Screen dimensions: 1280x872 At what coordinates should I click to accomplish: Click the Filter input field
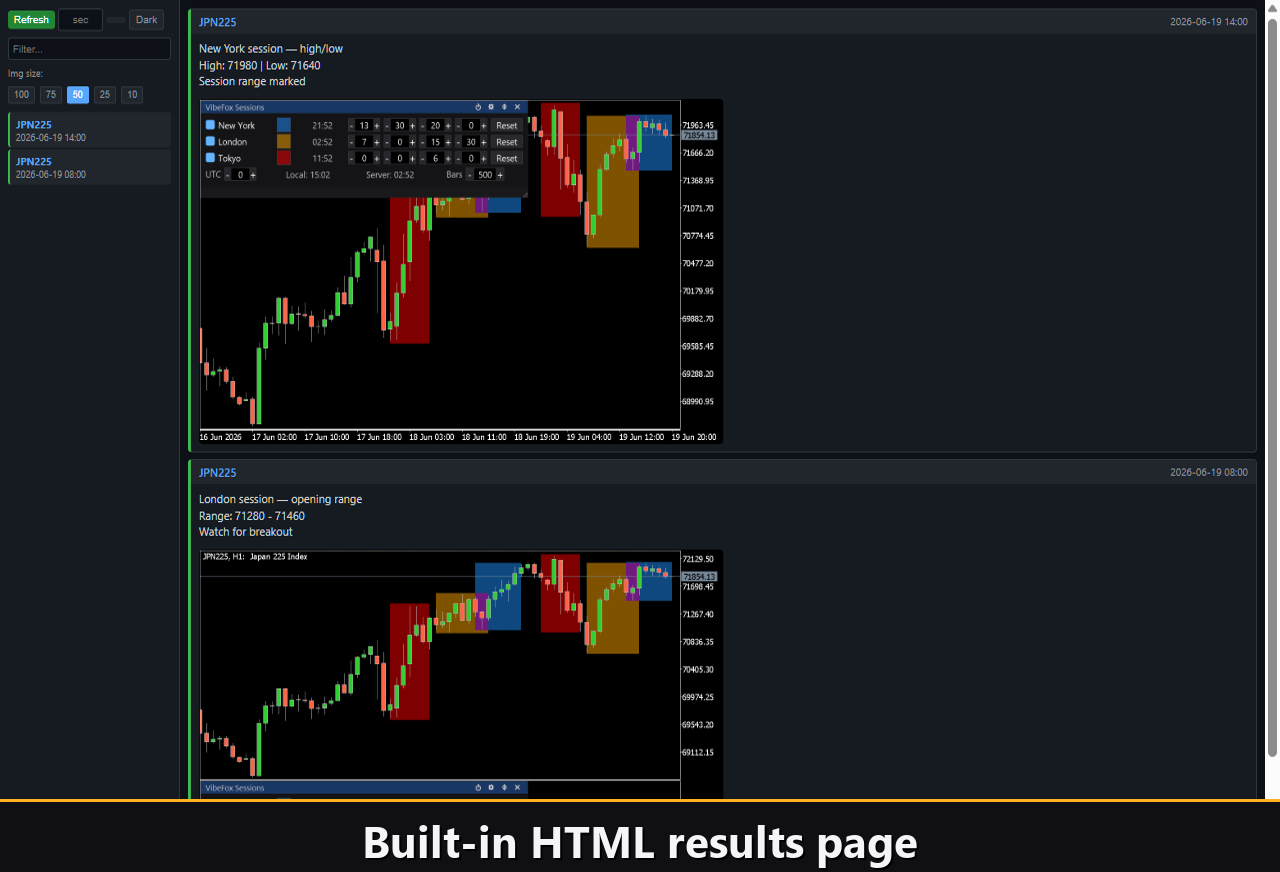(x=89, y=49)
